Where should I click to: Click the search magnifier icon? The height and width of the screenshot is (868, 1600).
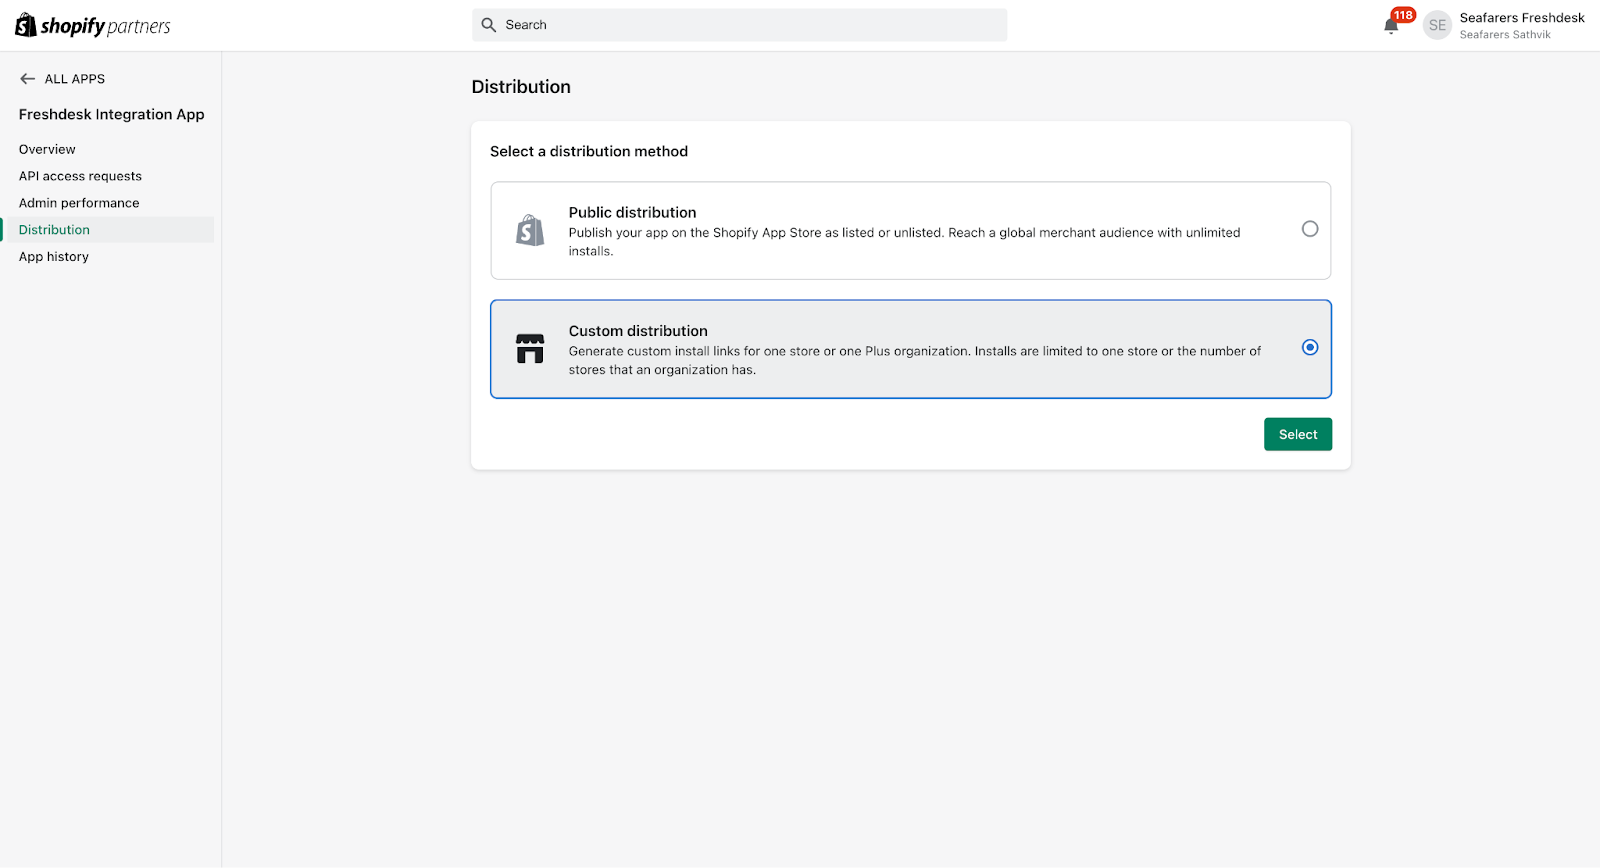(489, 25)
